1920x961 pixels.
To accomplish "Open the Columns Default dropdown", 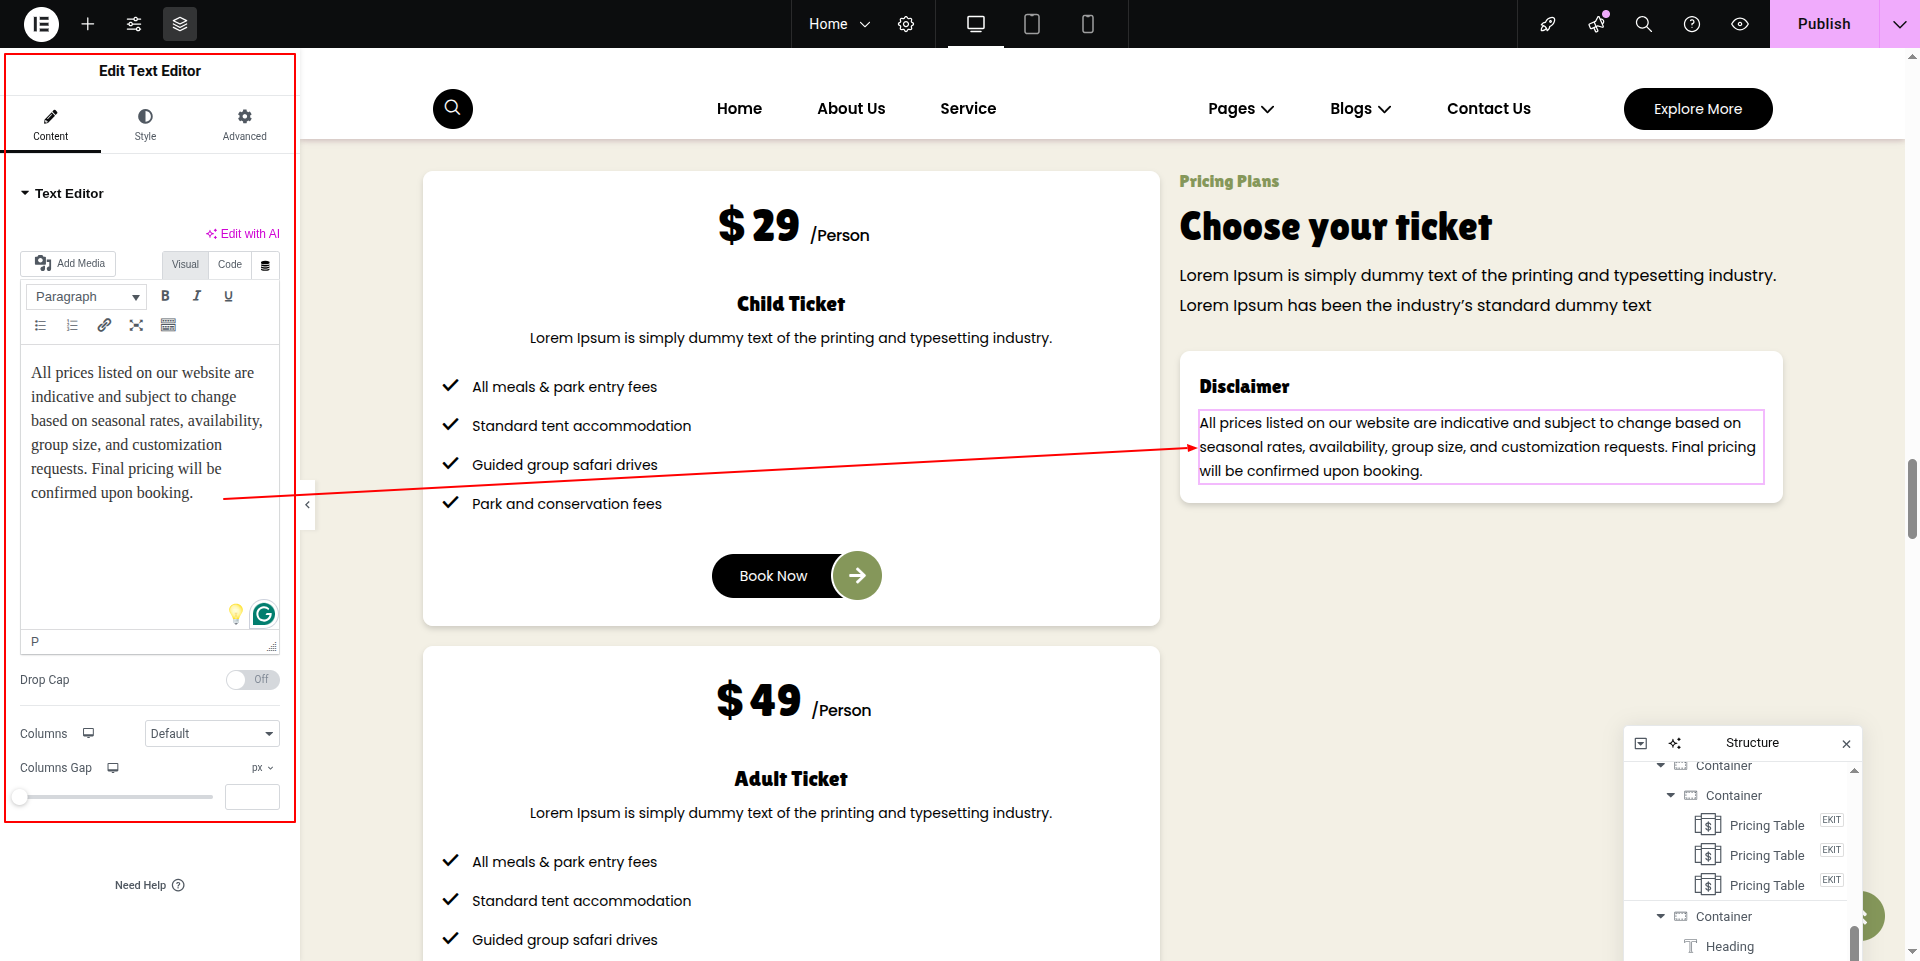I will coord(212,734).
